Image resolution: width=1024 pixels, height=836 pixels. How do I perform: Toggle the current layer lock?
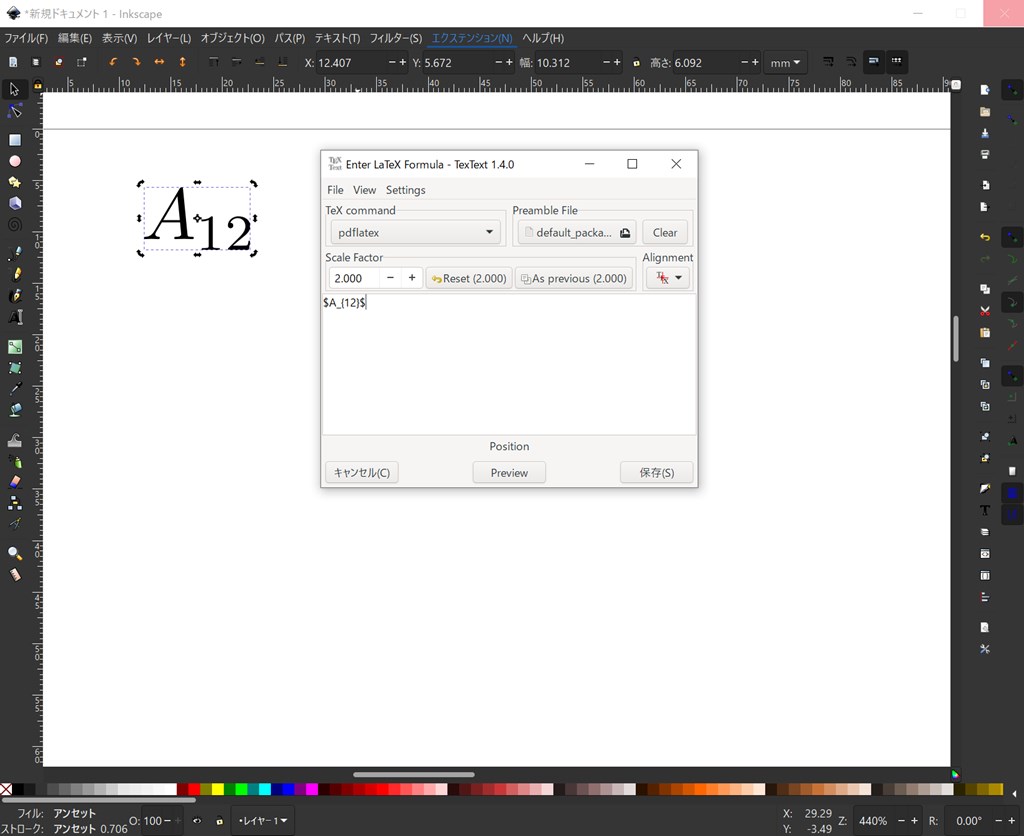click(x=220, y=822)
